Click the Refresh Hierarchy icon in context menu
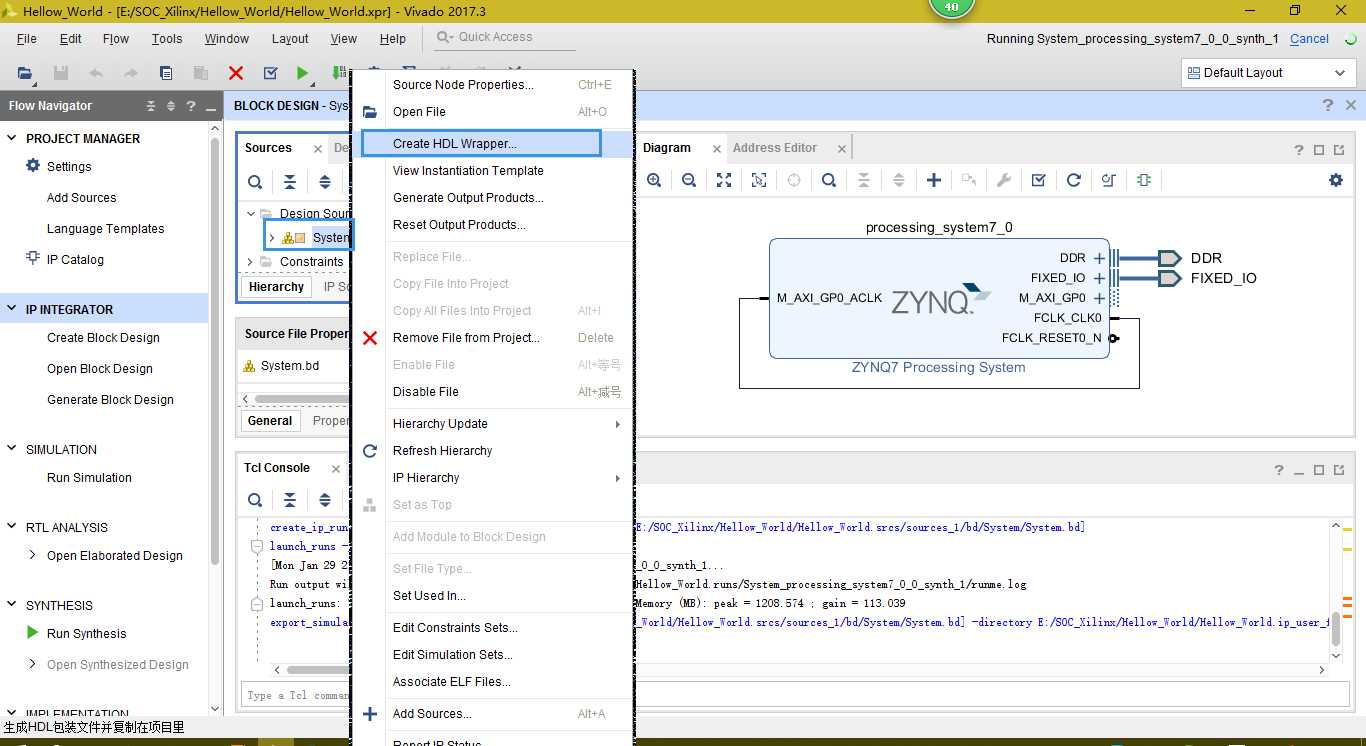 click(370, 451)
